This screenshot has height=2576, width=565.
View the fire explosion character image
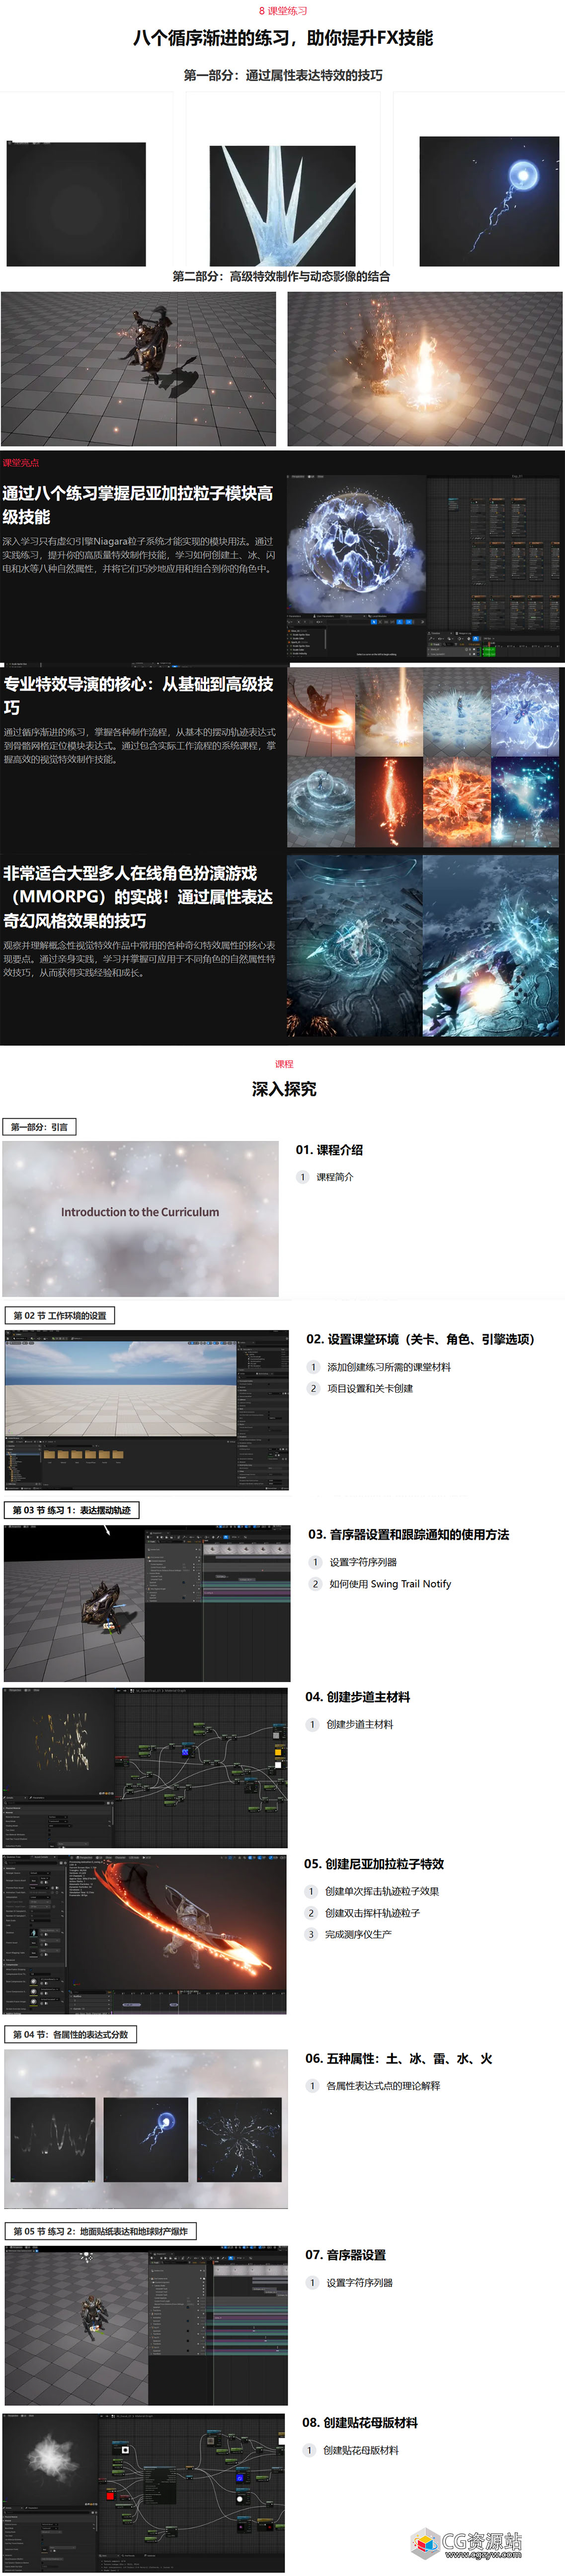[x=425, y=369]
